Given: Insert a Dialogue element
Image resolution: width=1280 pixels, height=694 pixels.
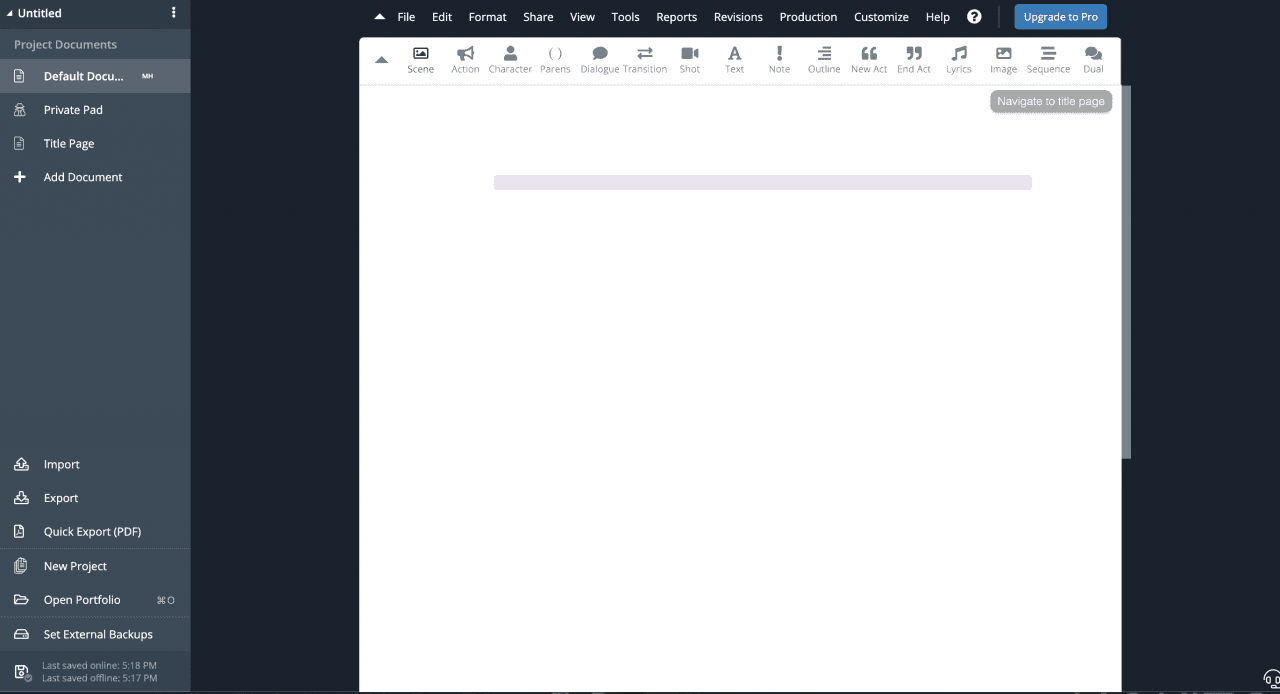Looking at the screenshot, I should pos(599,58).
